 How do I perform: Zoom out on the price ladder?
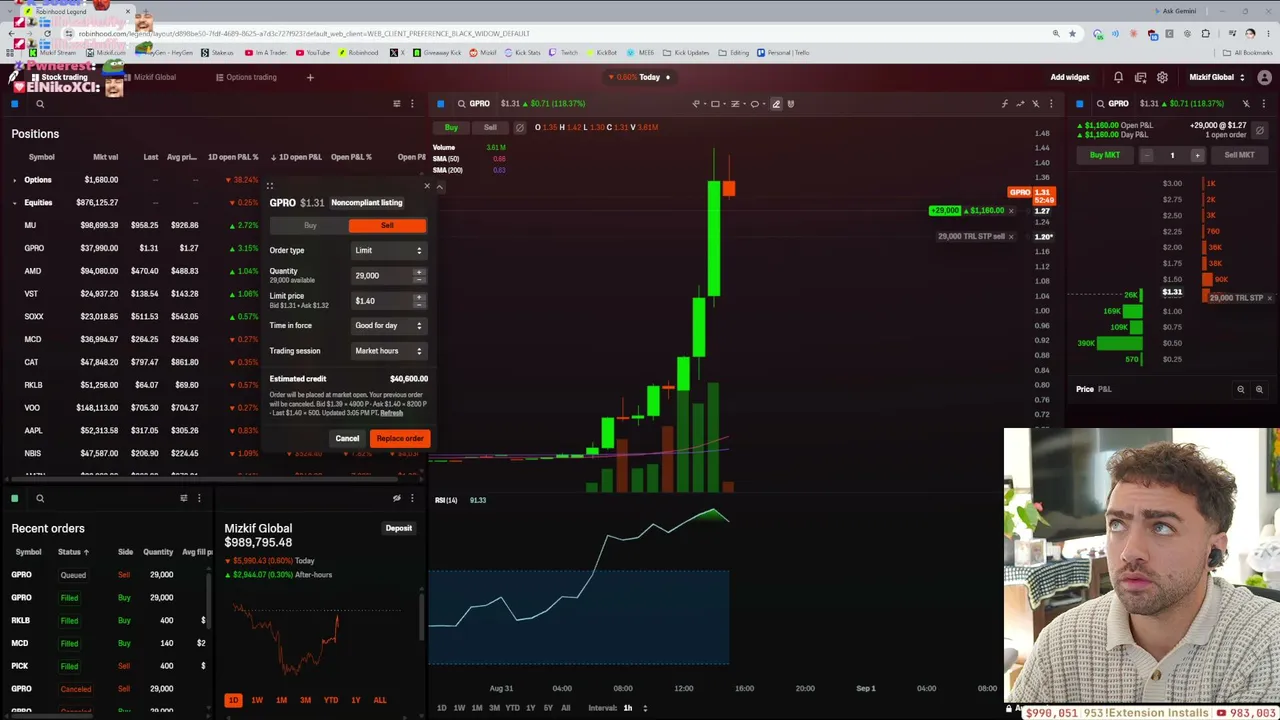point(1241,389)
